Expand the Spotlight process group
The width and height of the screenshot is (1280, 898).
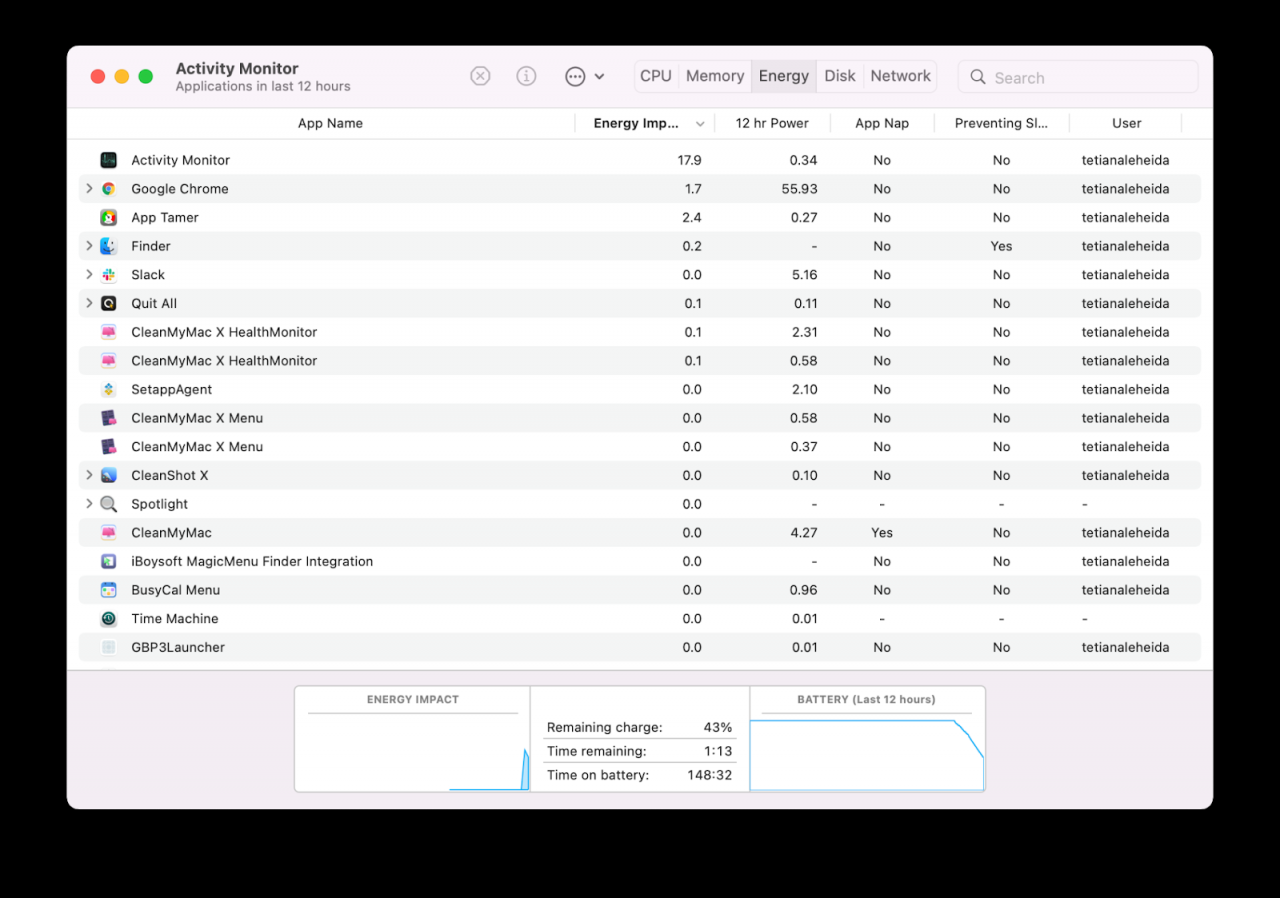click(89, 504)
